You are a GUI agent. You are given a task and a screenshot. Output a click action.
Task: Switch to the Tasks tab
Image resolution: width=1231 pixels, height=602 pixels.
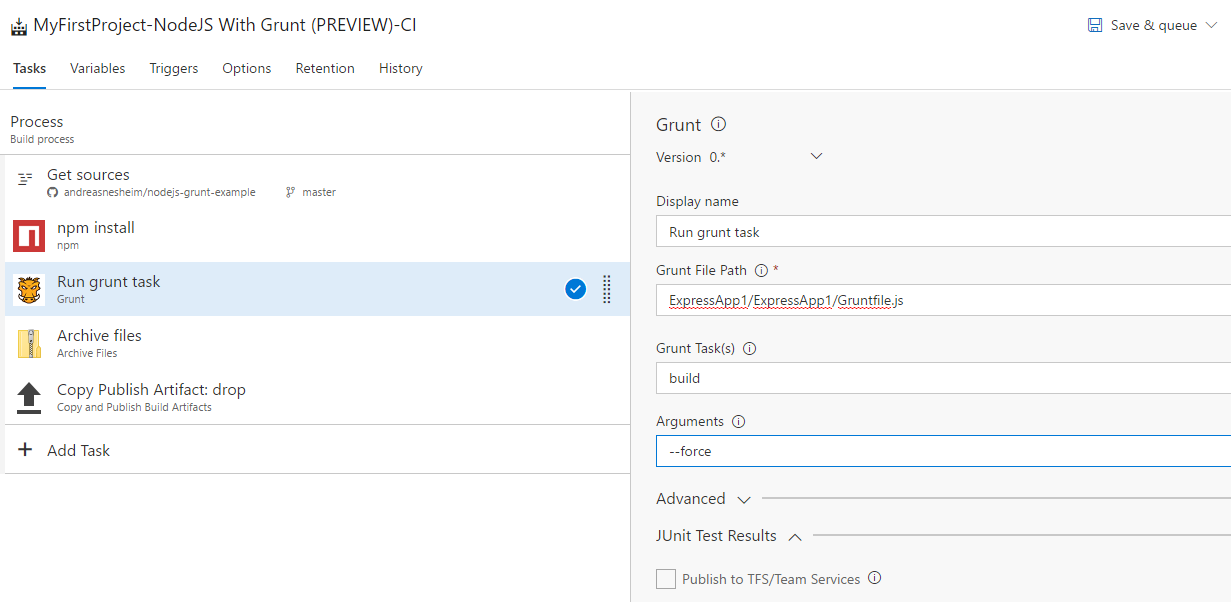[x=29, y=68]
